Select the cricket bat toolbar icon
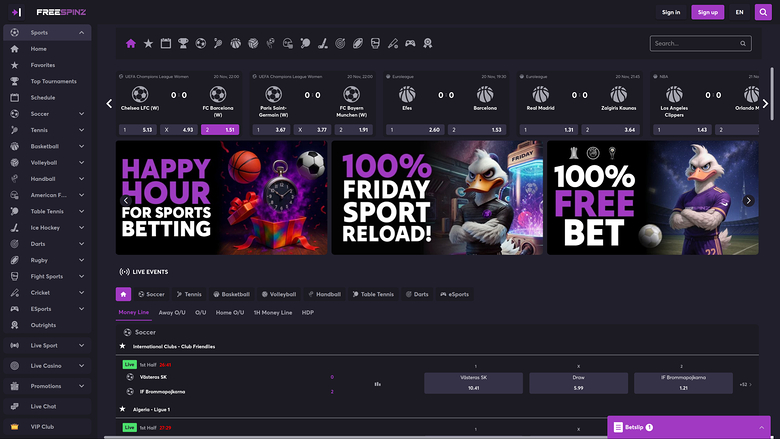 point(392,44)
